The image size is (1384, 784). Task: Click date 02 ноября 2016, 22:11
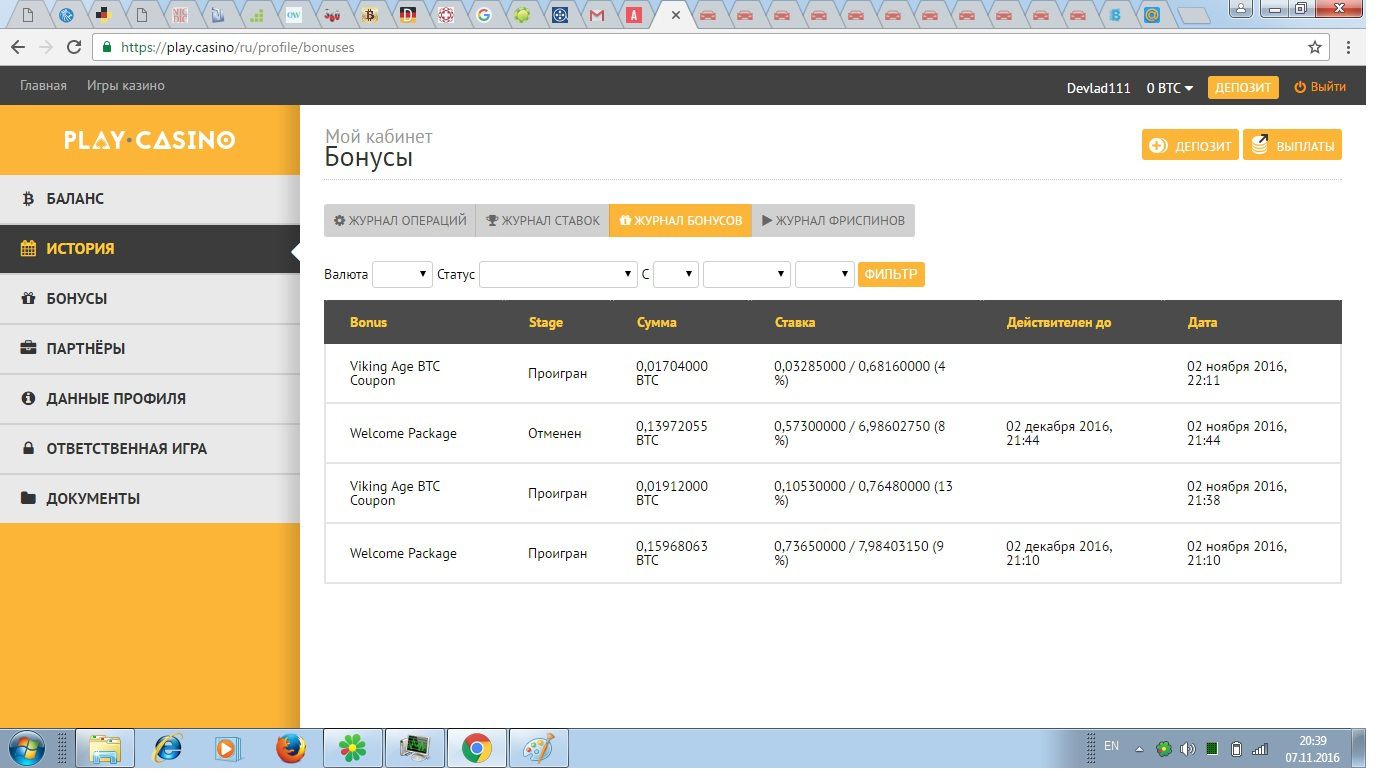tap(1237, 373)
